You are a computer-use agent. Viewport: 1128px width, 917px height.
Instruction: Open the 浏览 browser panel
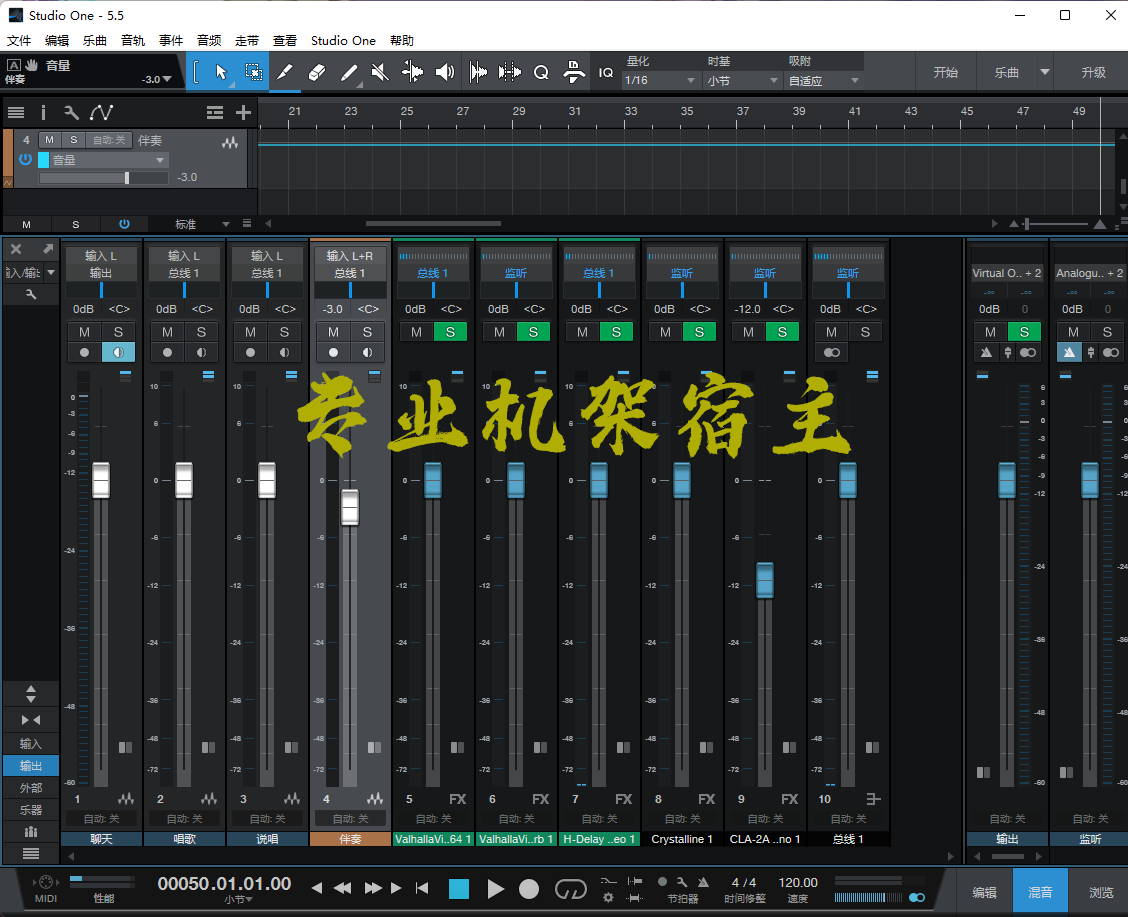click(1101, 892)
